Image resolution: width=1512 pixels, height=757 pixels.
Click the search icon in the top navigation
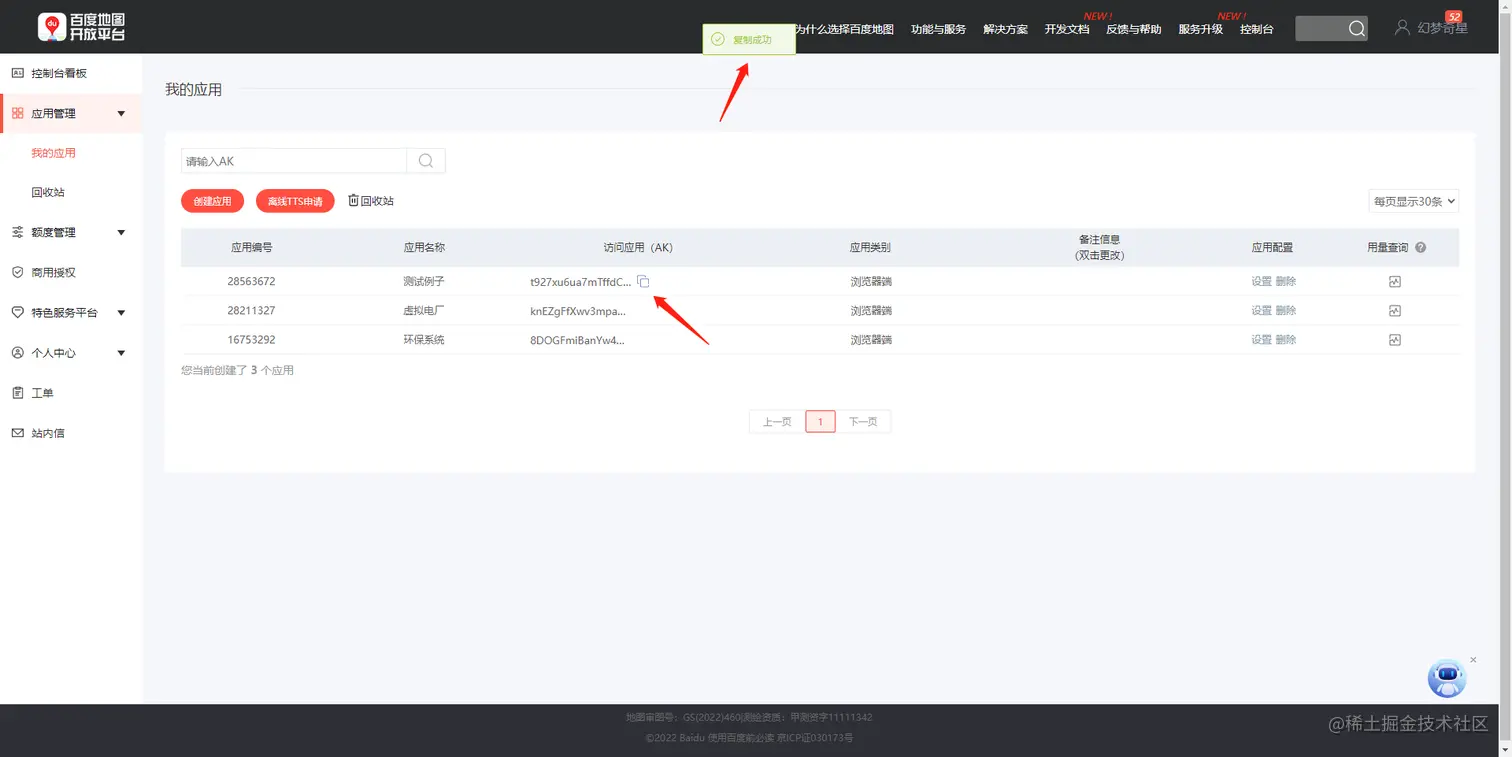1355,28
